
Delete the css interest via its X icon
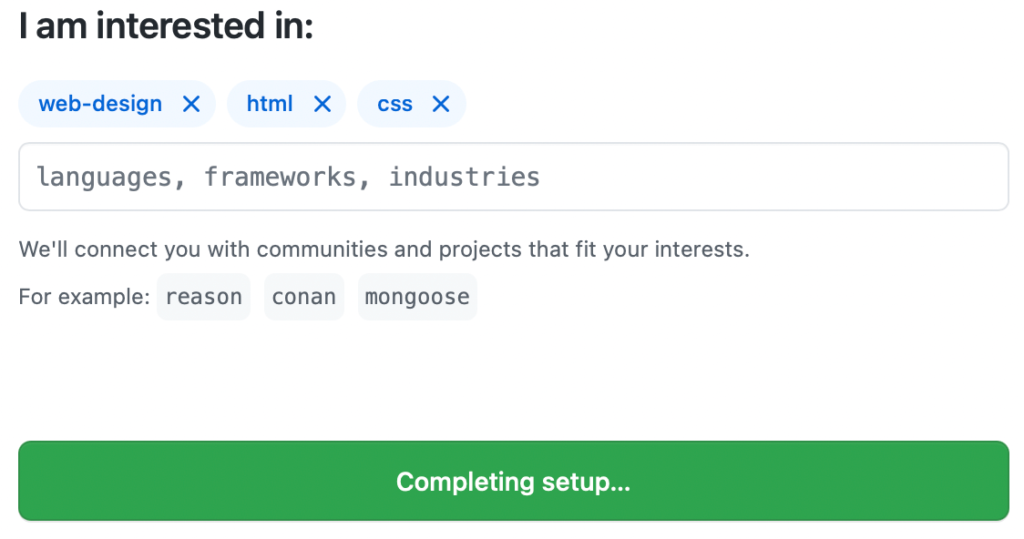coord(441,104)
